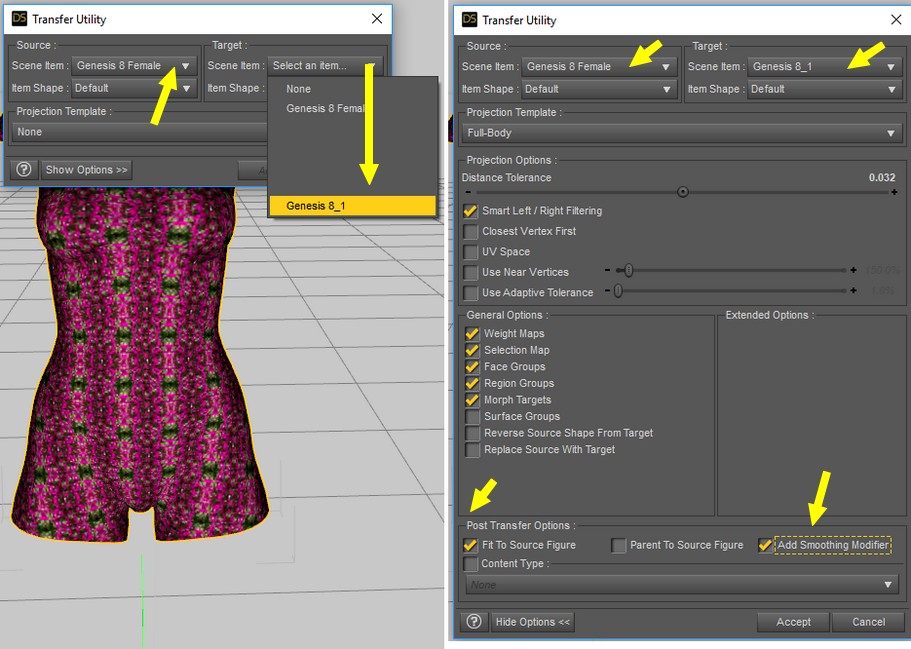Click Distance Tolerance value 0.032
Screen dimensions: 911x649
[881, 177]
